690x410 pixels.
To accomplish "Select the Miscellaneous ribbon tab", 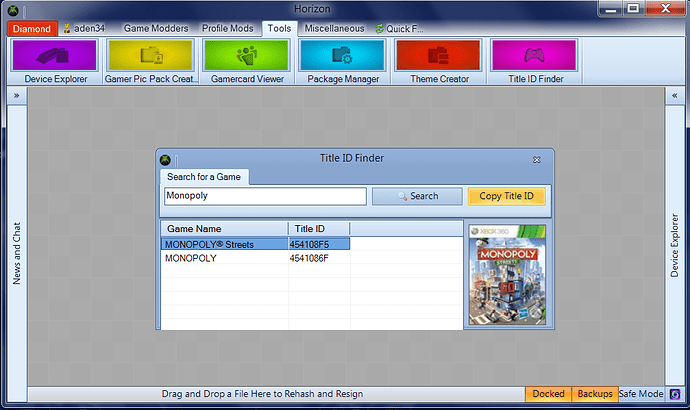I will 334,29.
